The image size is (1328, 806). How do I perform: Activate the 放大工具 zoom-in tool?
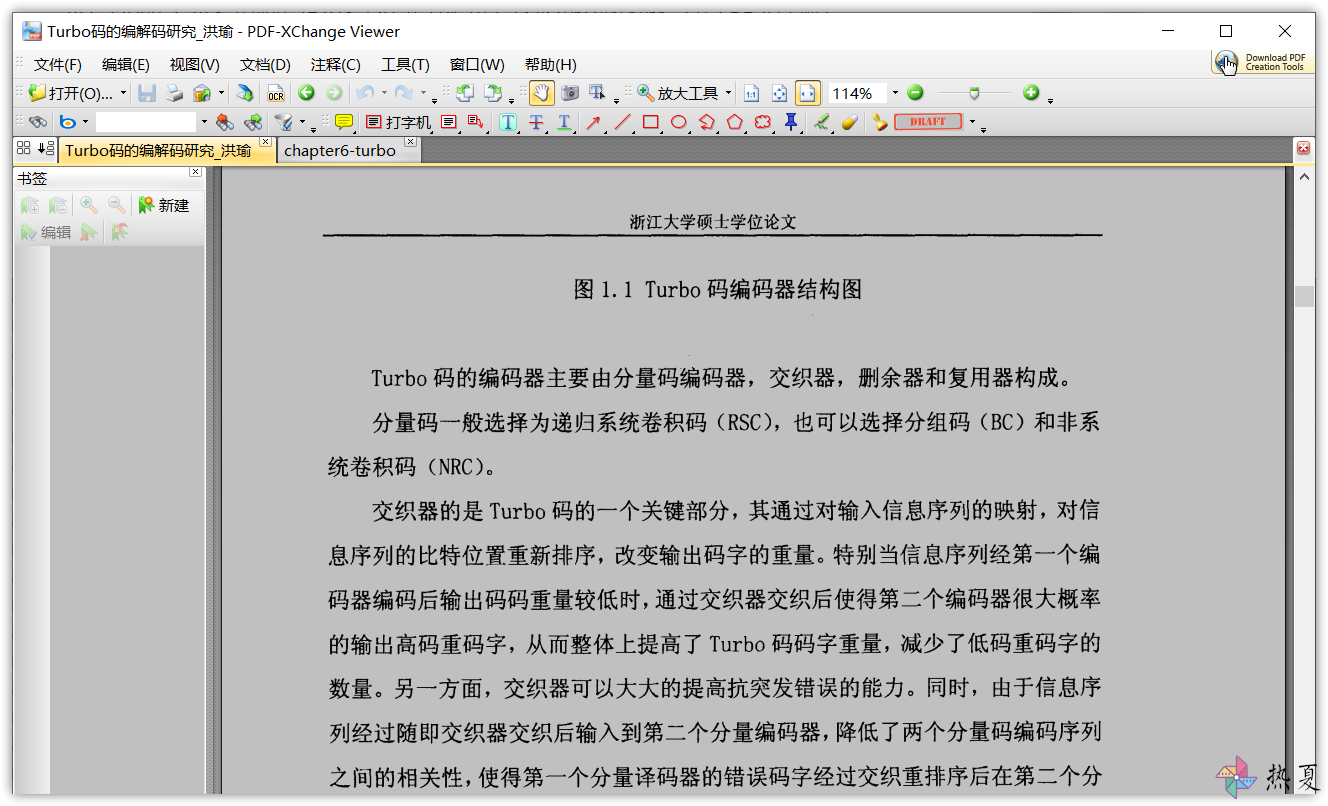[677, 93]
